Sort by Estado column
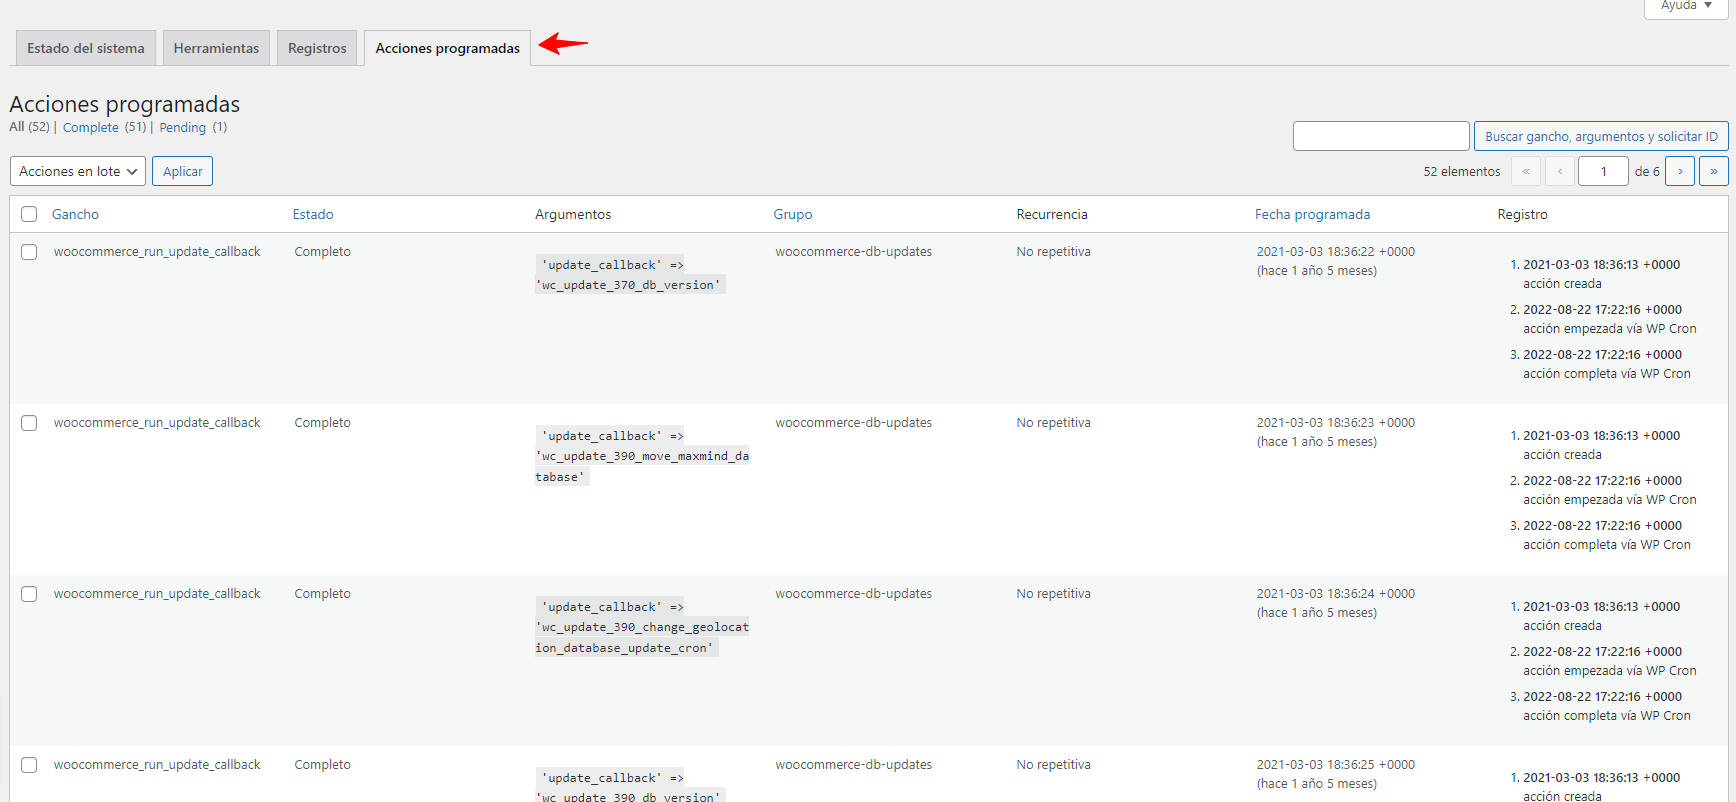Image resolution: width=1736 pixels, height=802 pixels. 313,214
